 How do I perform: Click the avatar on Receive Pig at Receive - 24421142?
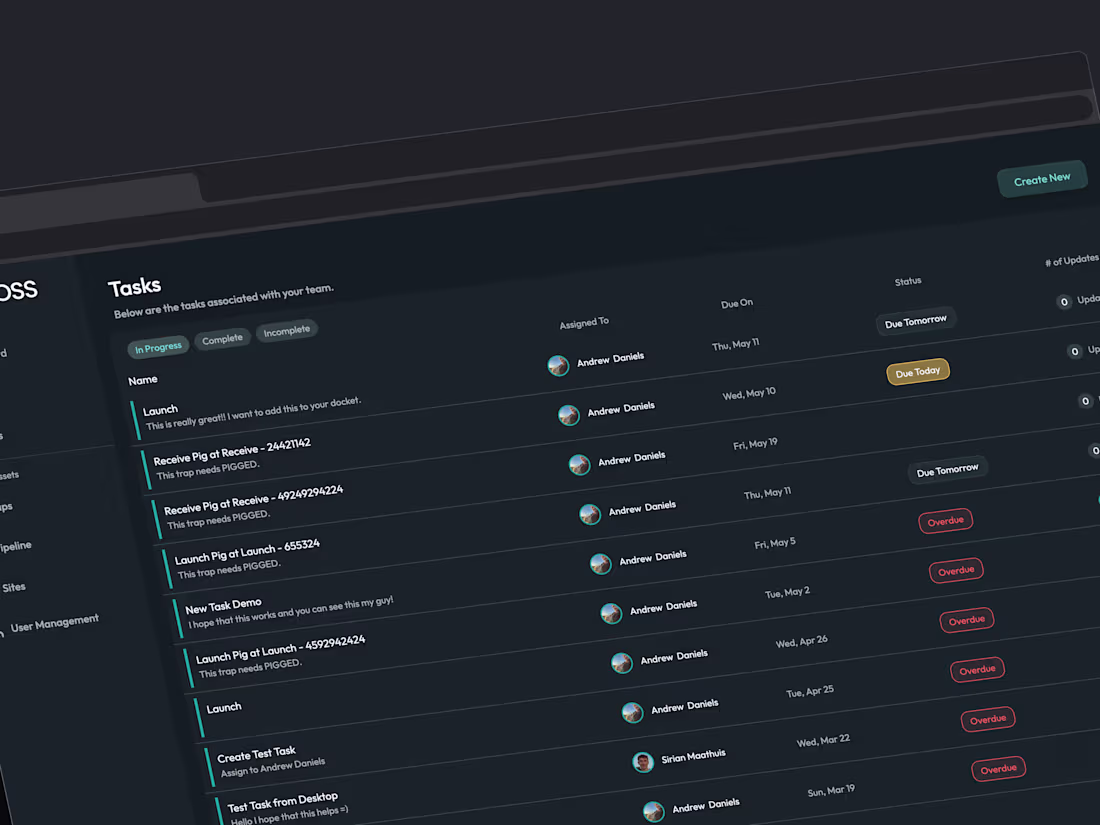tap(579, 464)
